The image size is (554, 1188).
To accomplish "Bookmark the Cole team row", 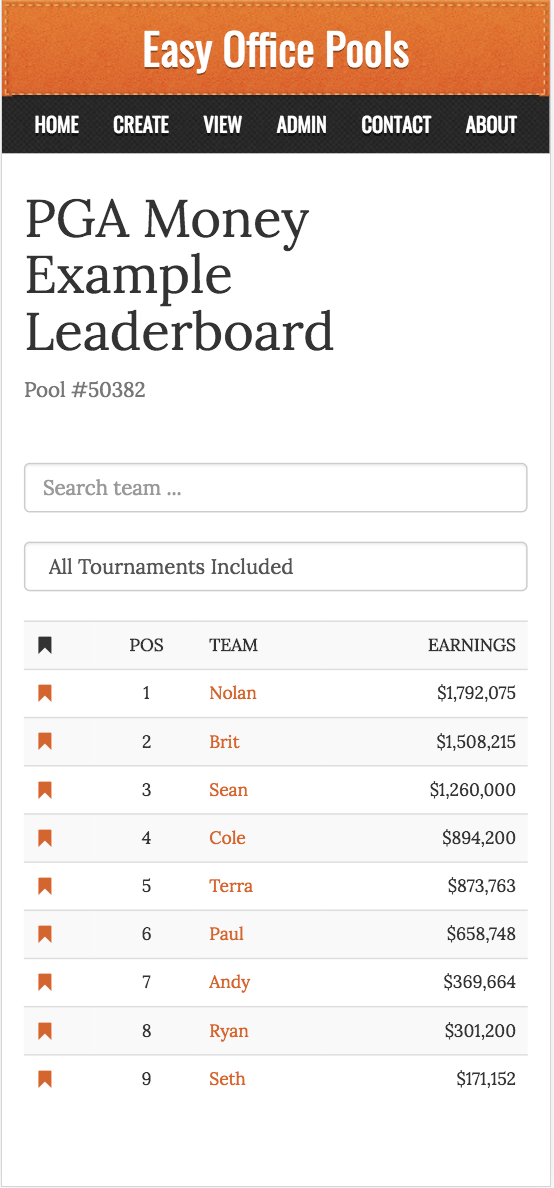I will [x=45, y=838].
